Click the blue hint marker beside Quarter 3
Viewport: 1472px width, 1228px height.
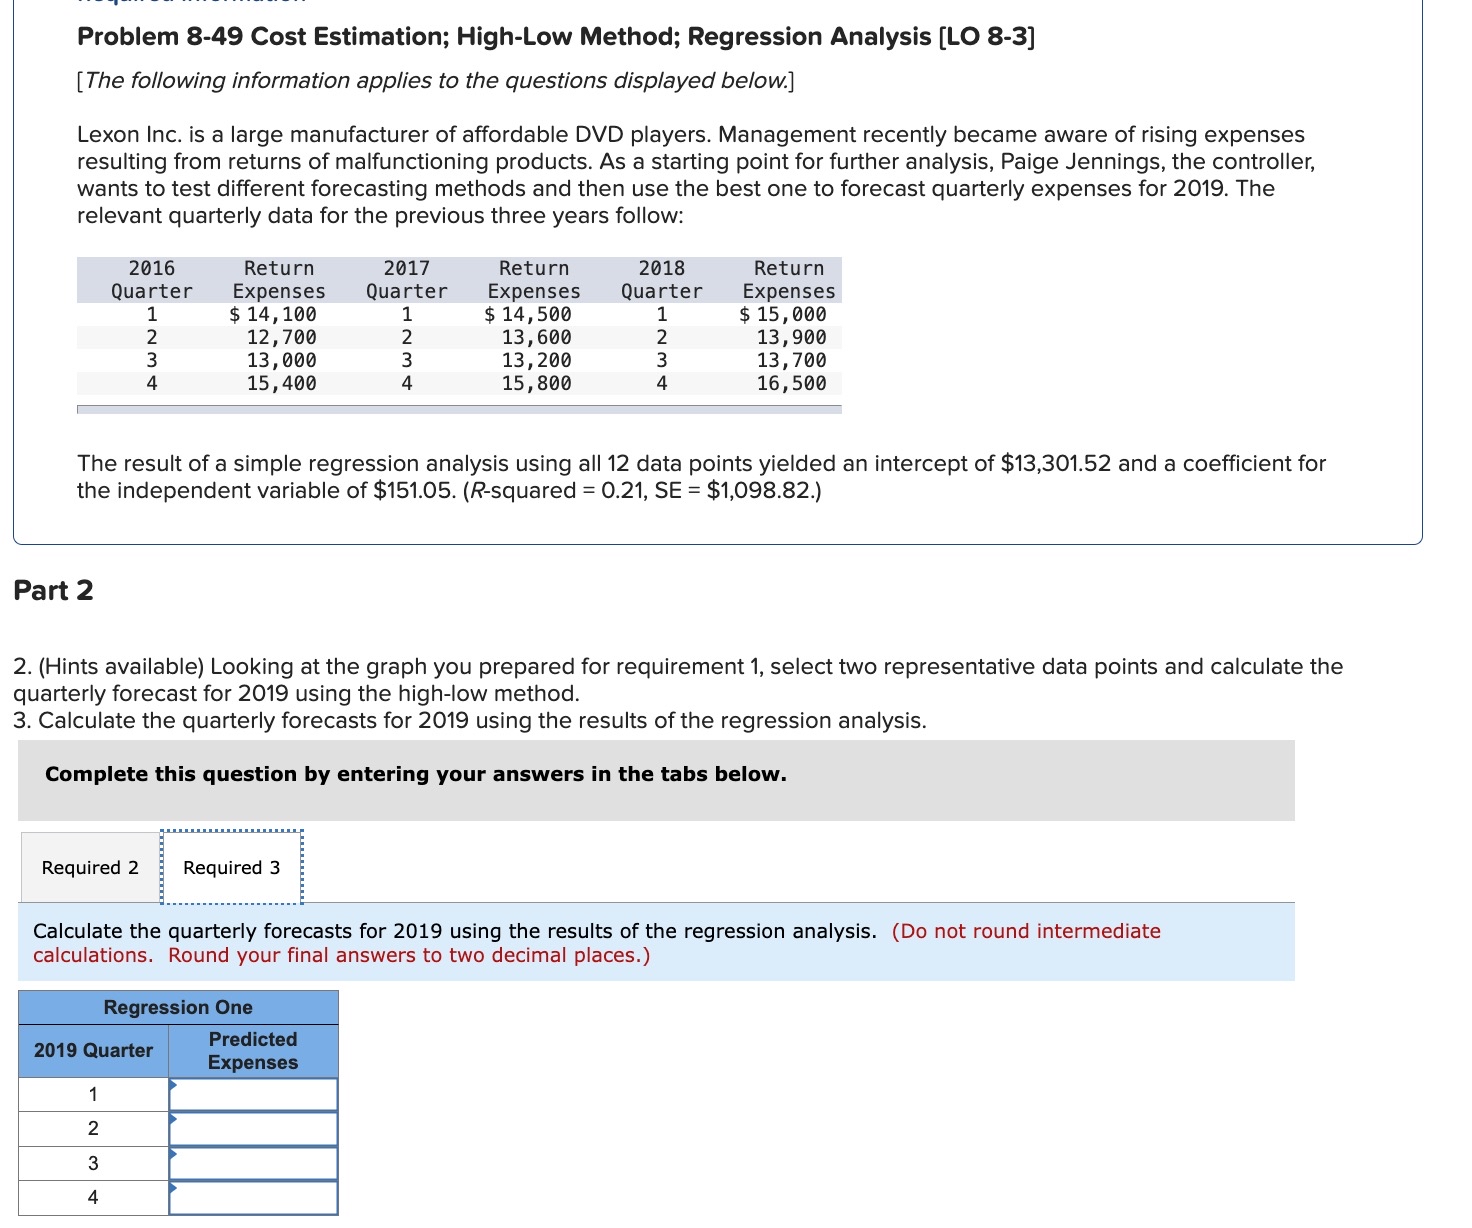(x=174, y=1155)
